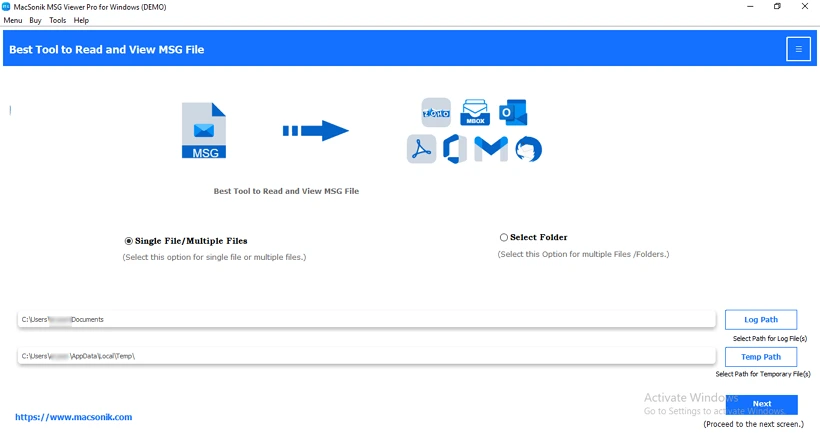Minimize the MacSonik window
Viewport: 820px width, 437px height.
(750, 7)
